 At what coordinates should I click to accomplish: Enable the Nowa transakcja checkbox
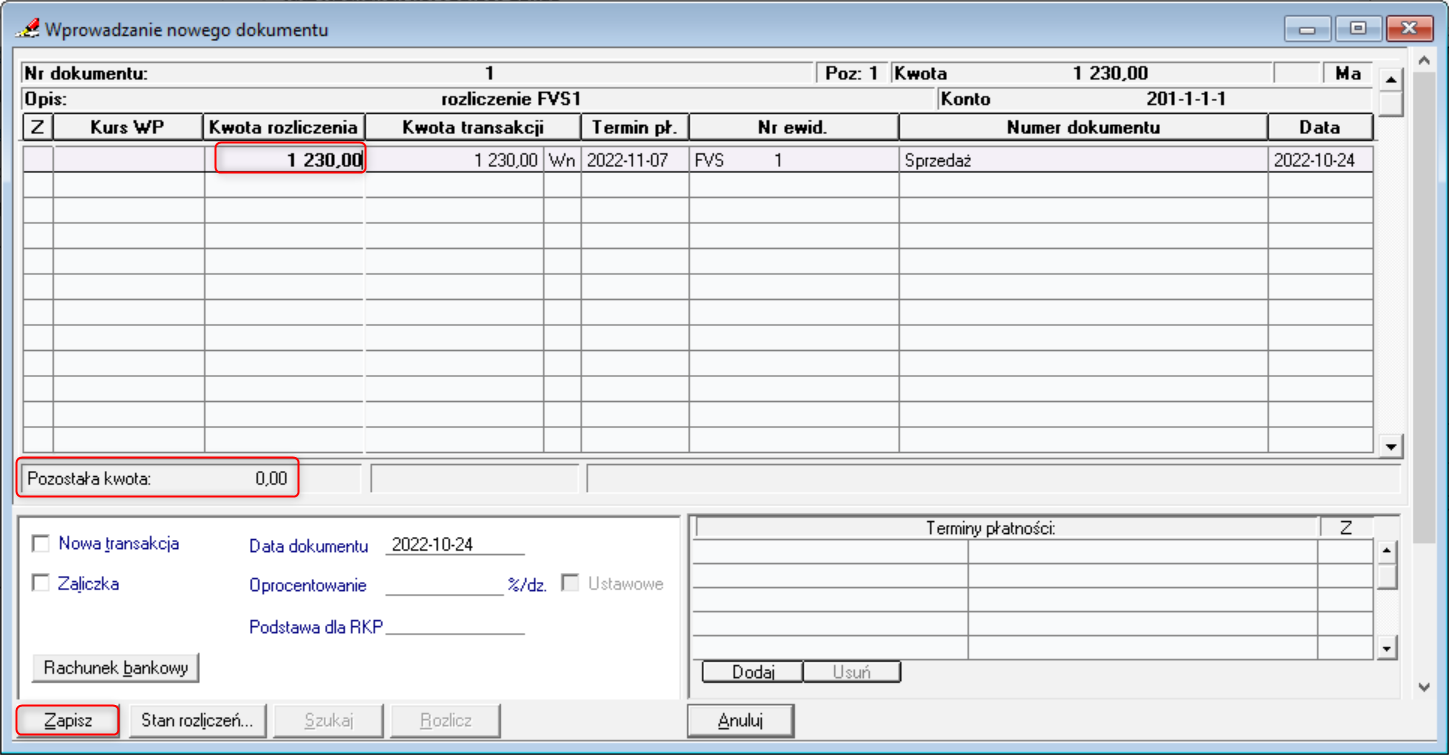click(x=41, y=544)
